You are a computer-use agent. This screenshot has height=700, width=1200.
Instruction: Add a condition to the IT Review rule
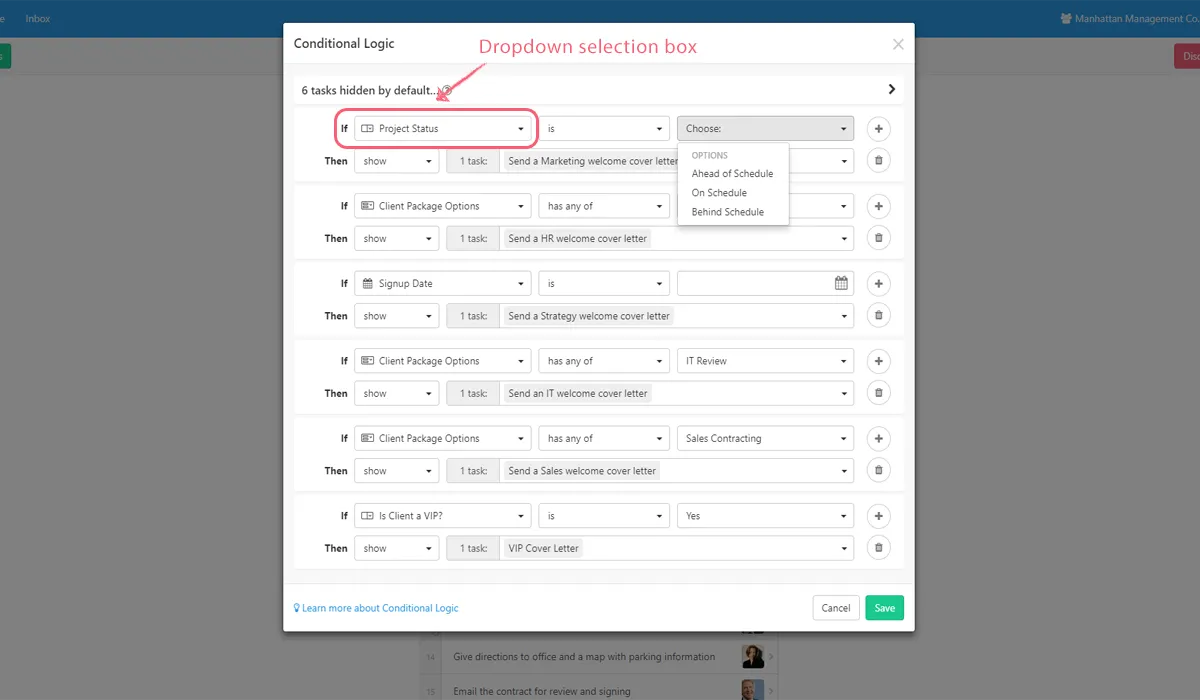pos(878,361)
